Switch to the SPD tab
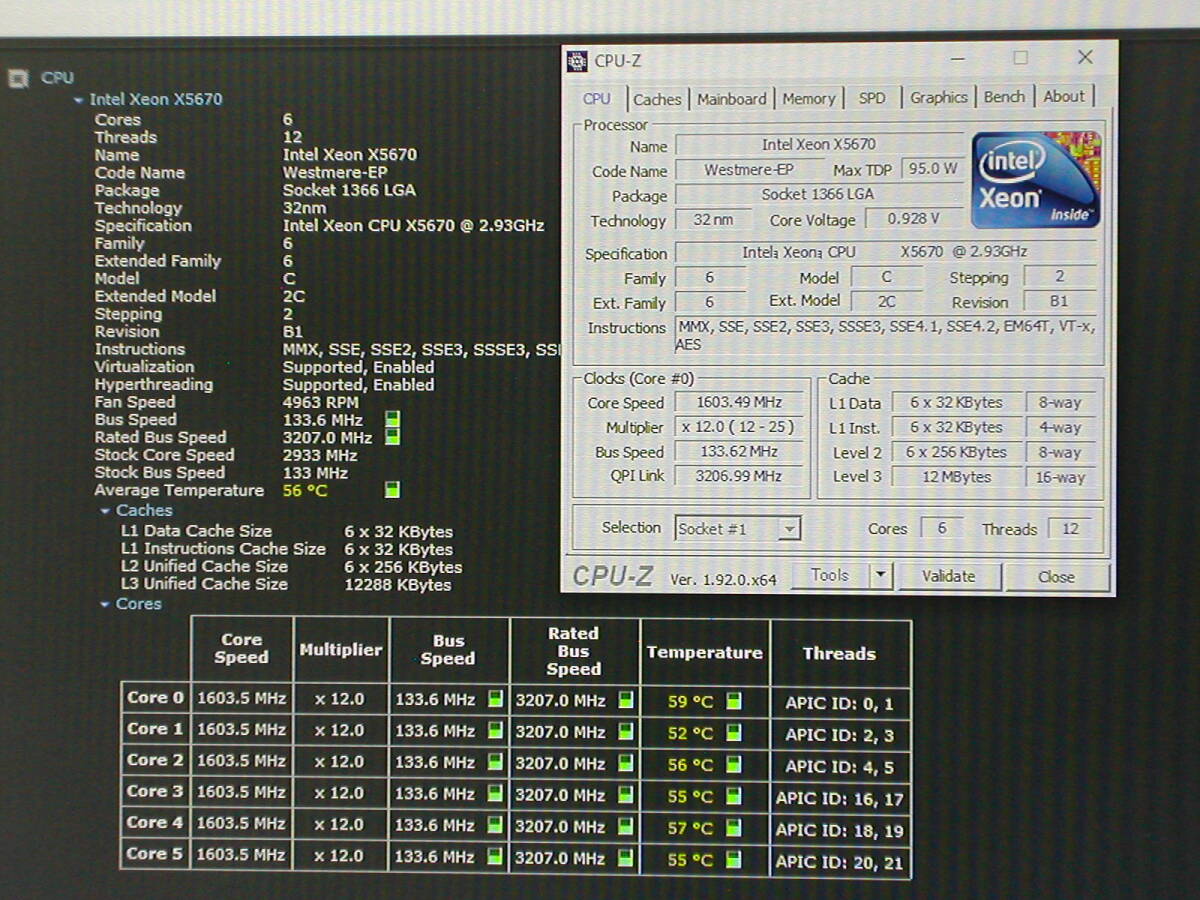The image size is (1200, 900). point(872,98)
